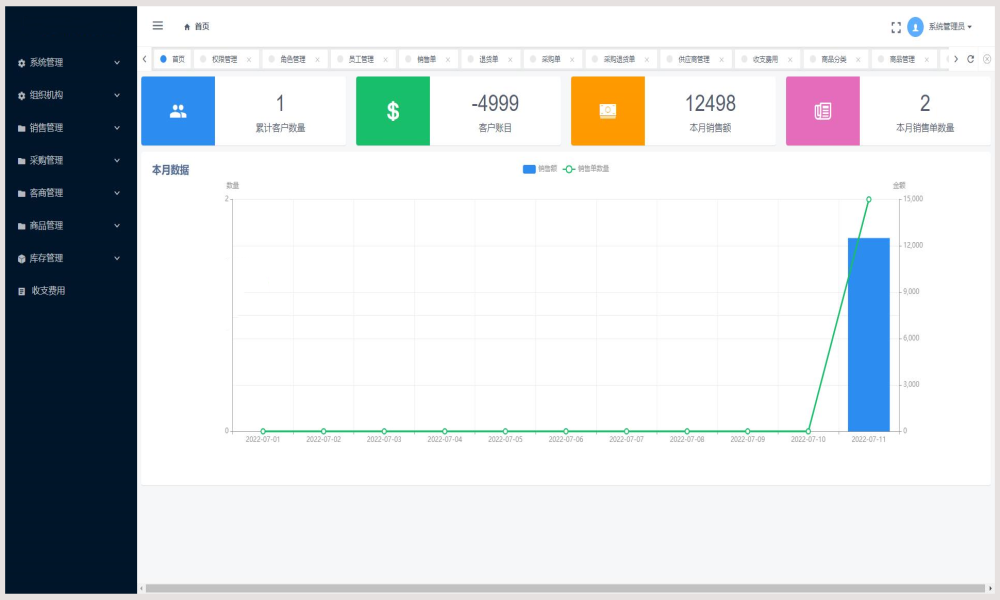Viewport: 1000px width, 600px height.
Task: Close the 权限管理 tab
Action: tap(249, 60)
